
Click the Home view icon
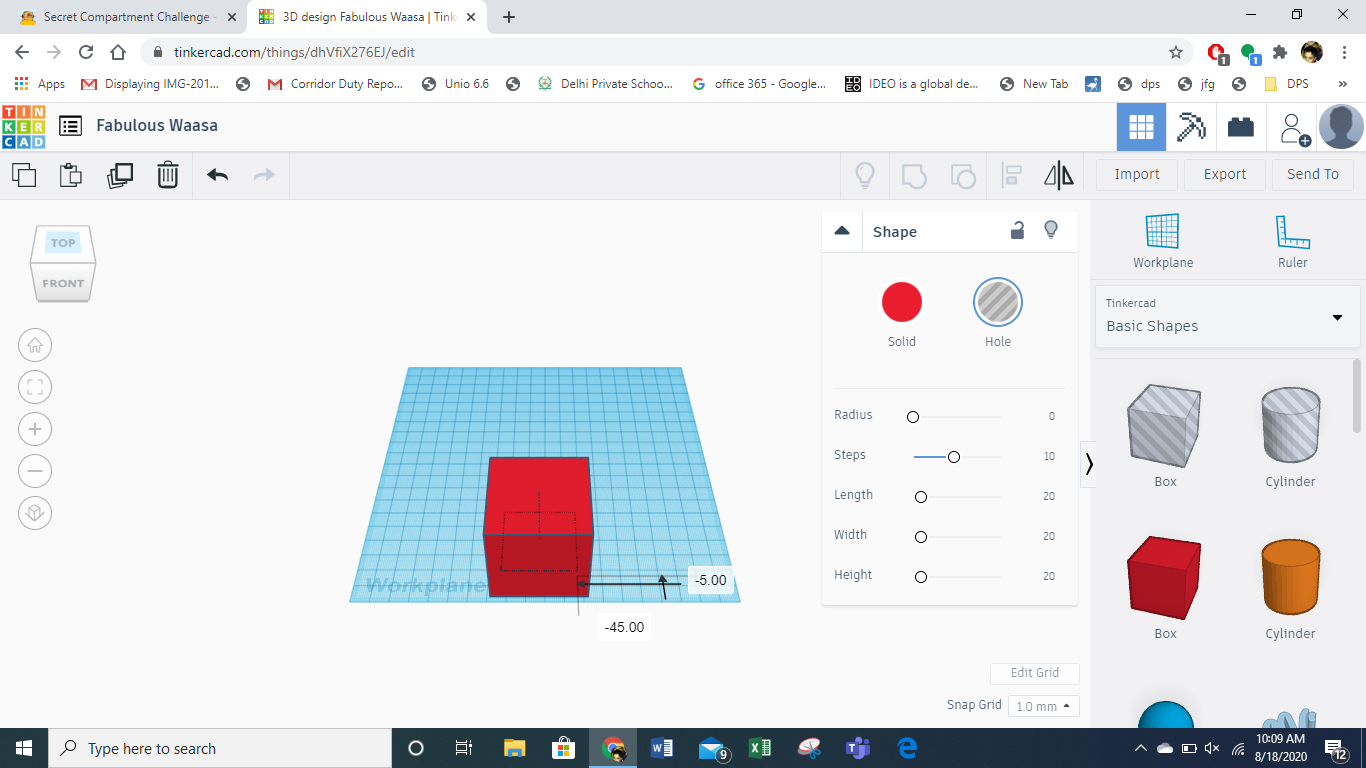coord(35,345)
